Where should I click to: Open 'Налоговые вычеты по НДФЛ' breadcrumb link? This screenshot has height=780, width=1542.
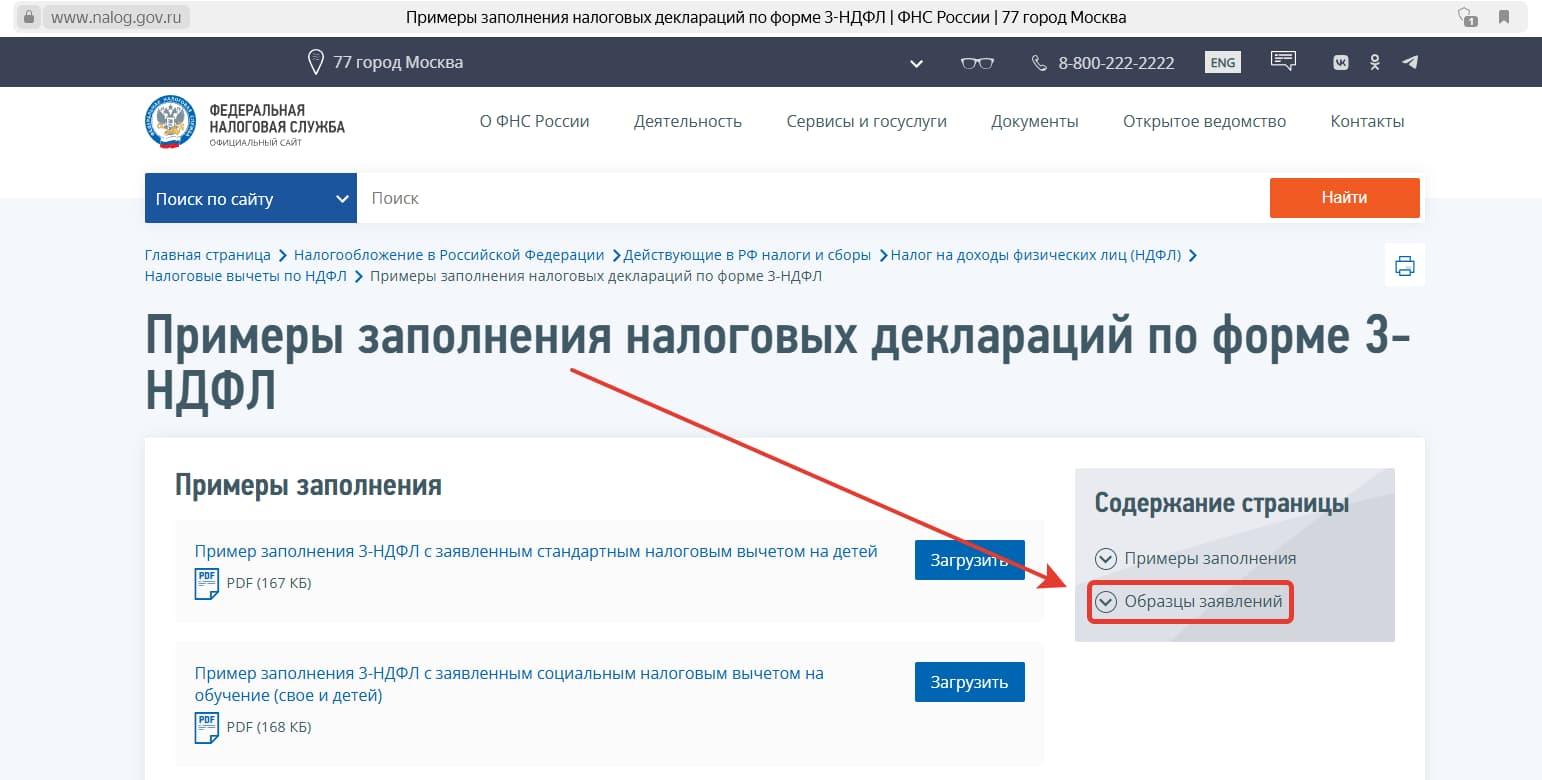pos(245,276)
